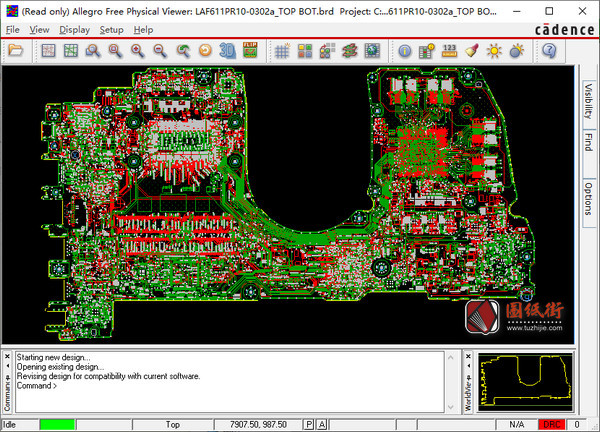
Task: Click the green status indicator box
Action: pyautogui.click(x=57, y=424)
